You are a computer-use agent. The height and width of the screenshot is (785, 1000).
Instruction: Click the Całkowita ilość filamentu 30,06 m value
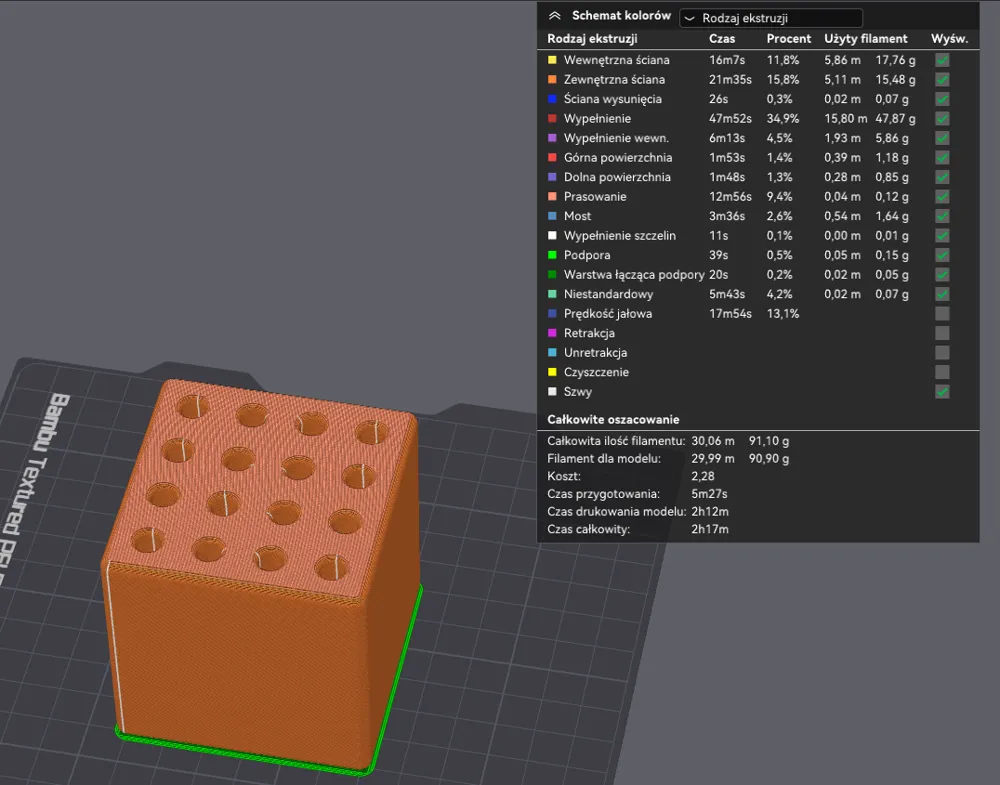coord(713,441)
